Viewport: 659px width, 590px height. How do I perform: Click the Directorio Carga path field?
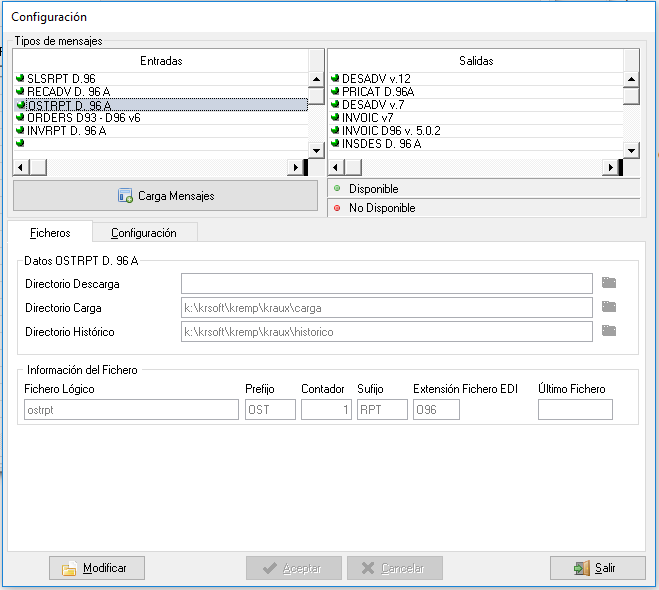(x=387, y=308)
